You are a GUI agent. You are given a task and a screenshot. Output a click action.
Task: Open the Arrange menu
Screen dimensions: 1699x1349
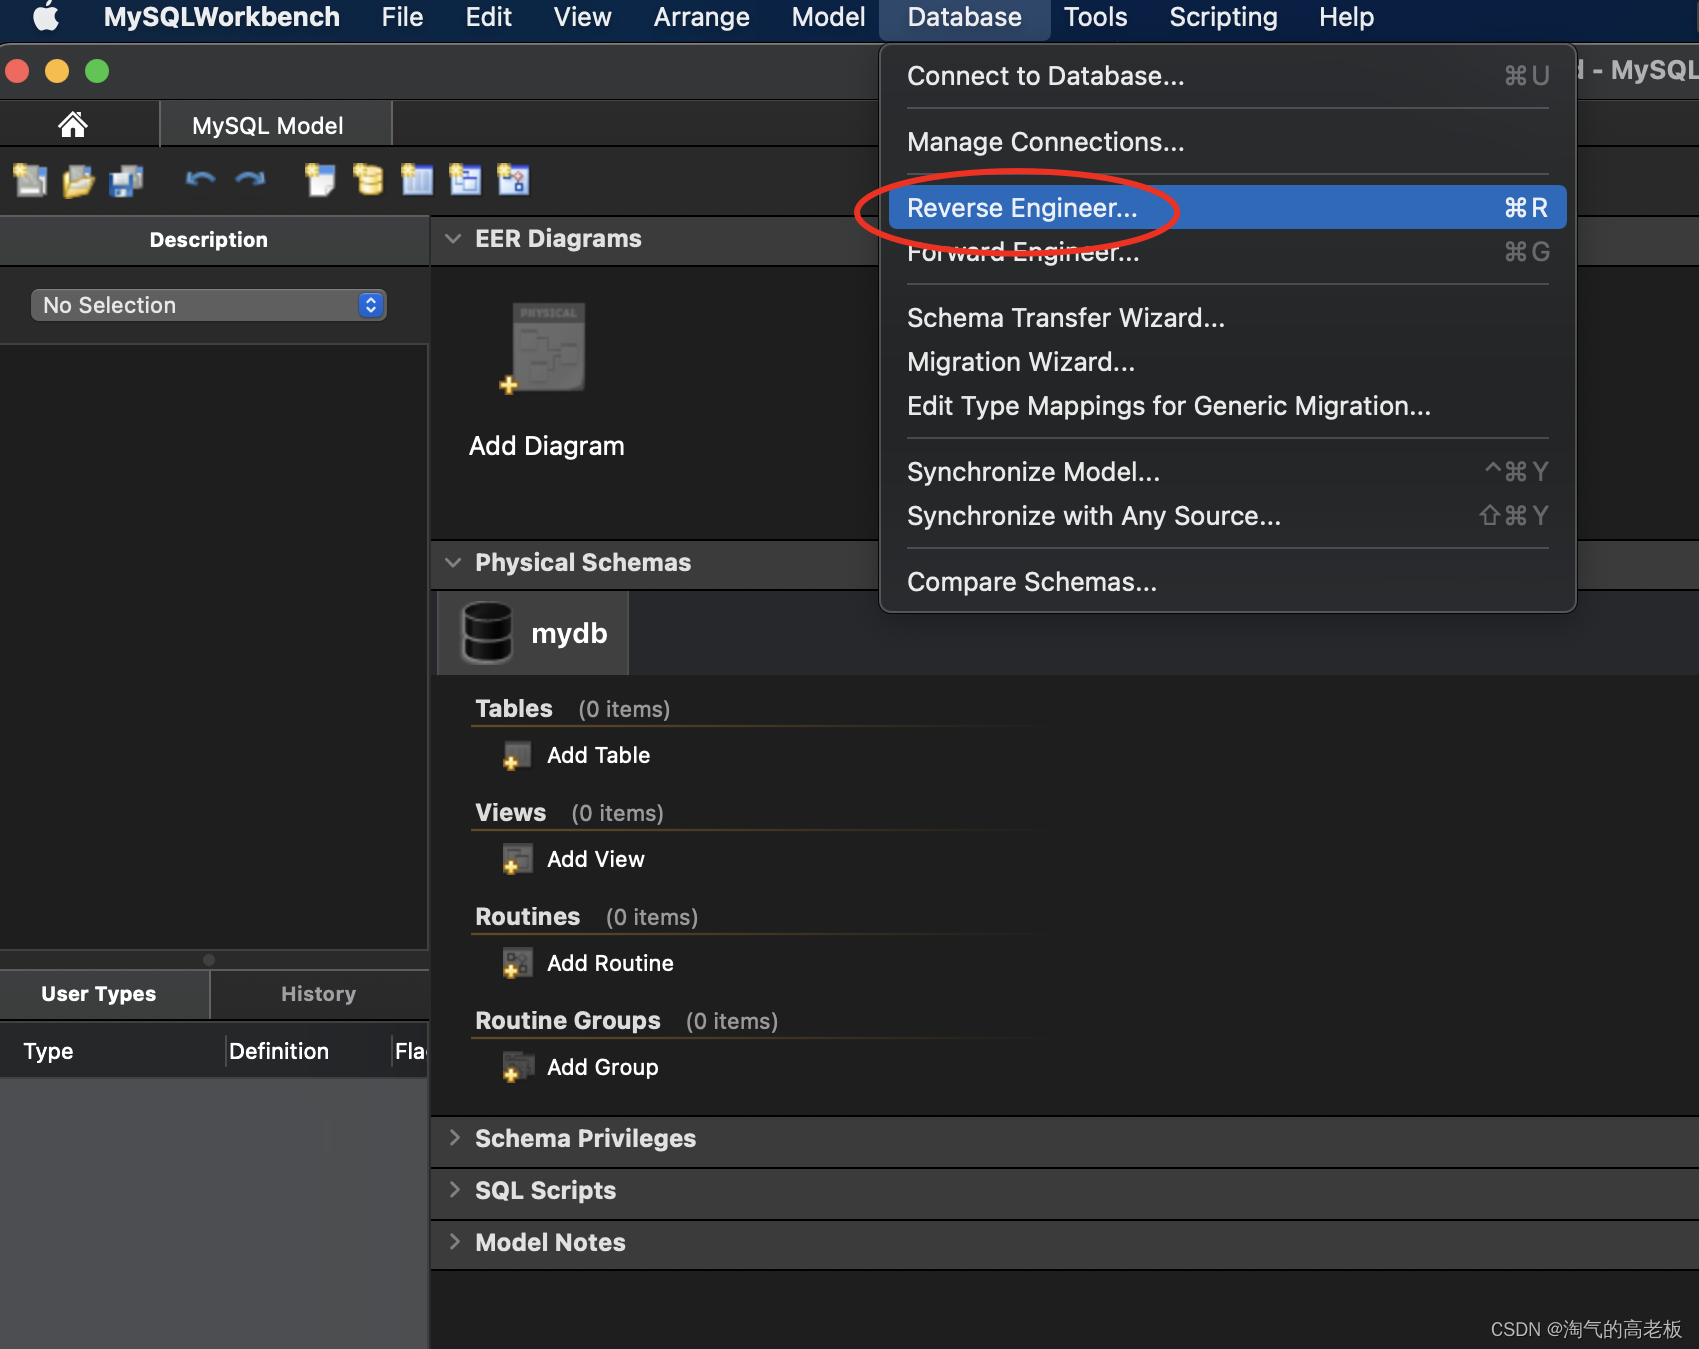coord(701,17)
